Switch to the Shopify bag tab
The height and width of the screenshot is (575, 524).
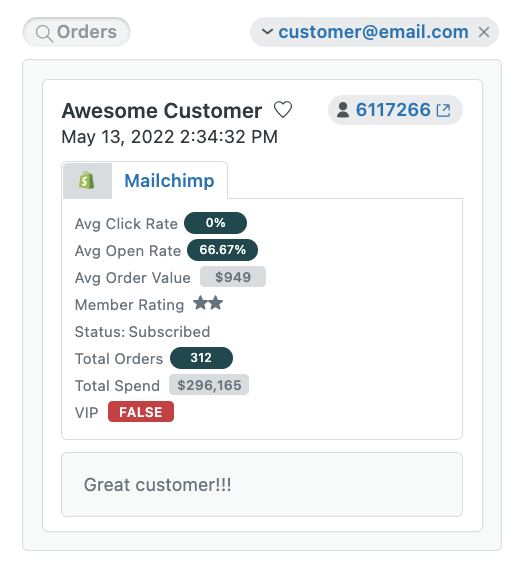pos(87,181)
